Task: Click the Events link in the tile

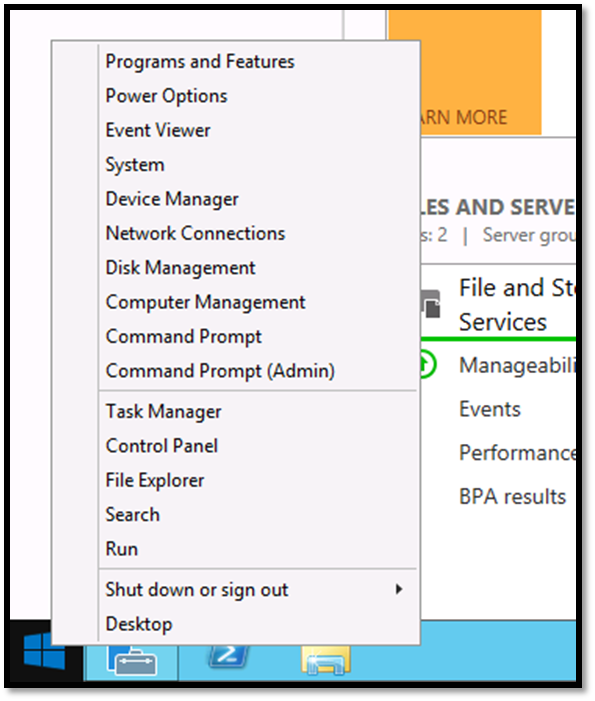Action: [x=490, y=409]
